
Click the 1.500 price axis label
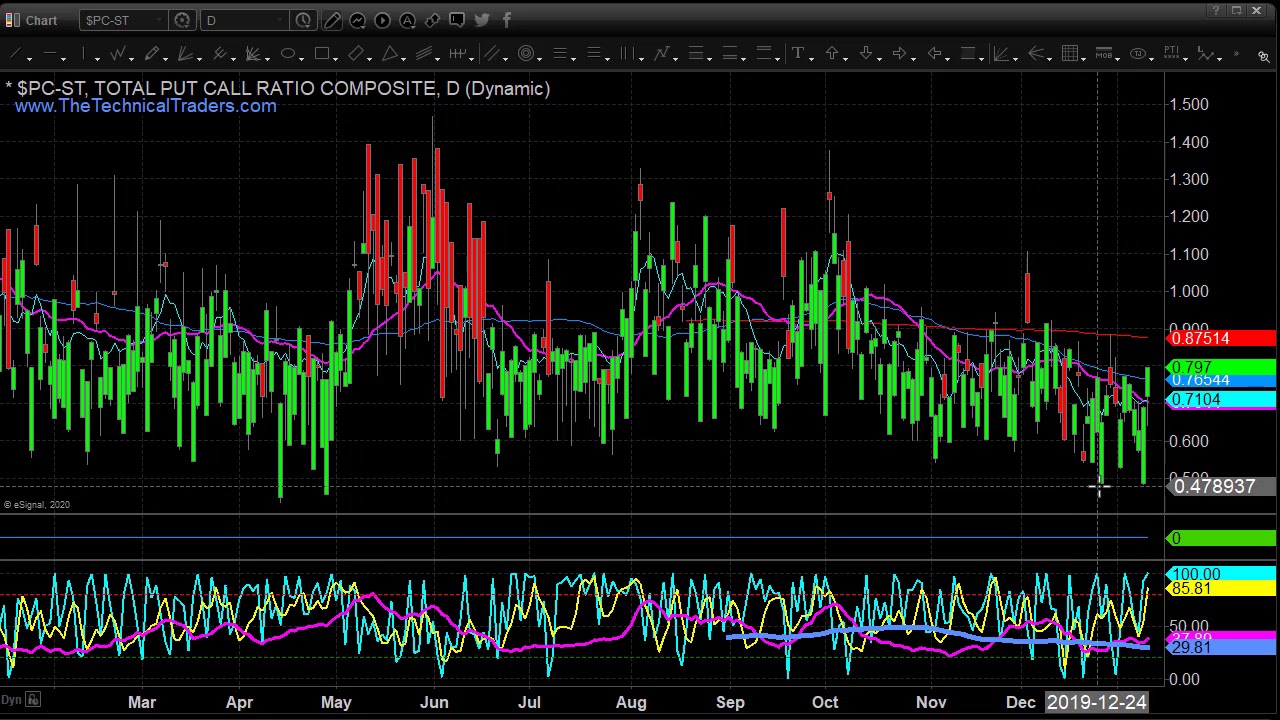pyautogui.click(x=1189, y=104)
